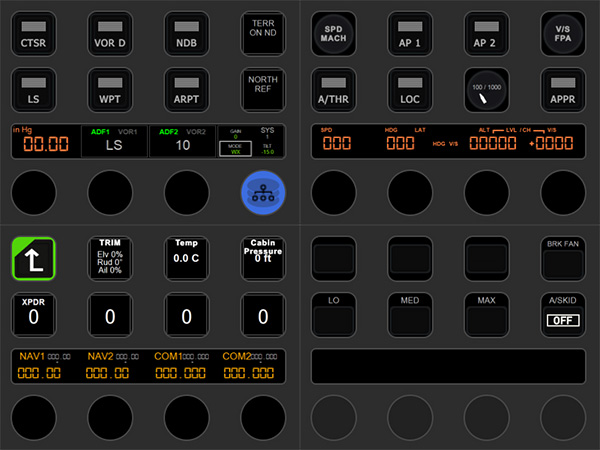Viewport: 600px width, 450px height.
Task: Click the green back arrow icon
Action: 34,259
